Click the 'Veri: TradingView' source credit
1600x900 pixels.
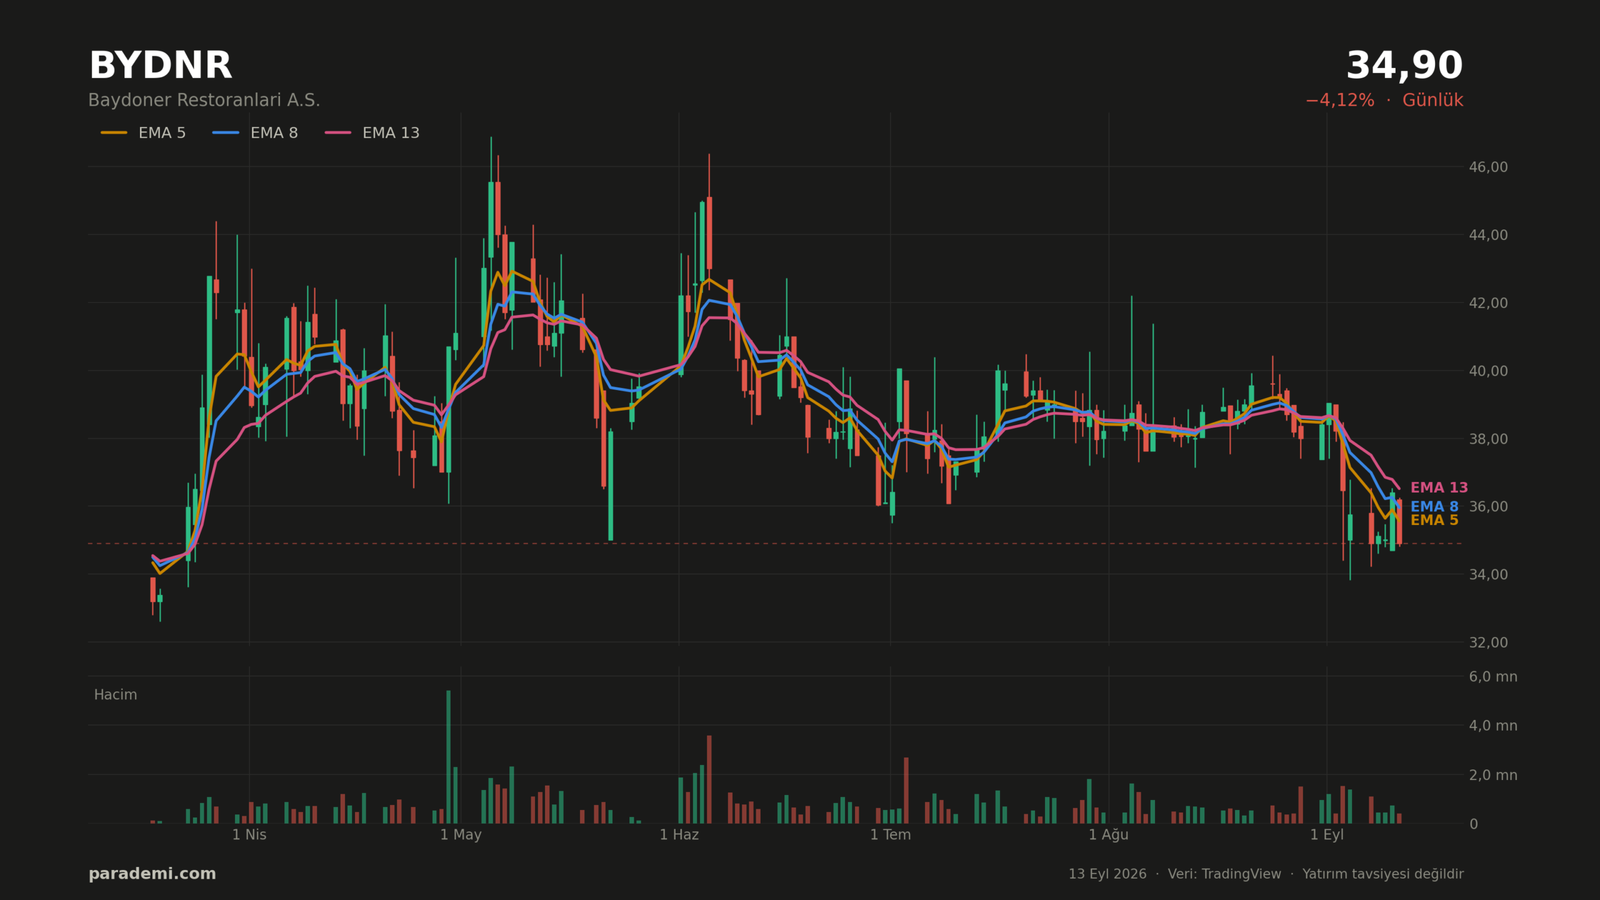tap(1224, 874)
